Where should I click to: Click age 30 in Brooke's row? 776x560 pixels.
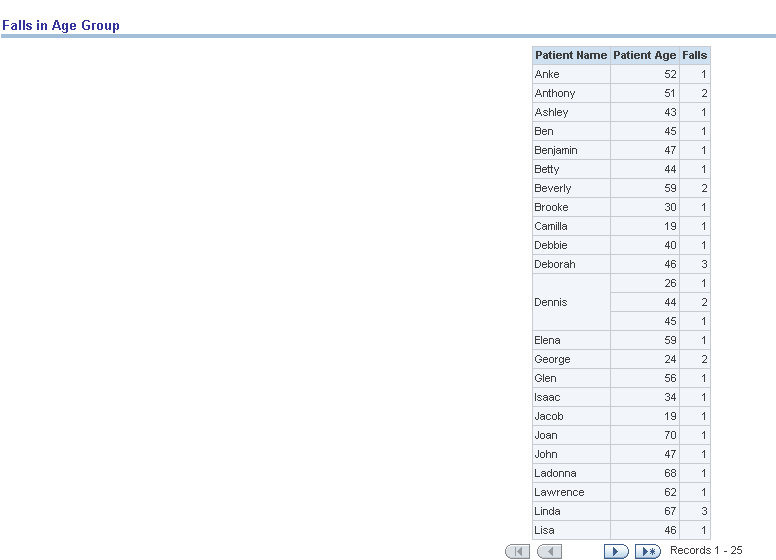[645, 207]
